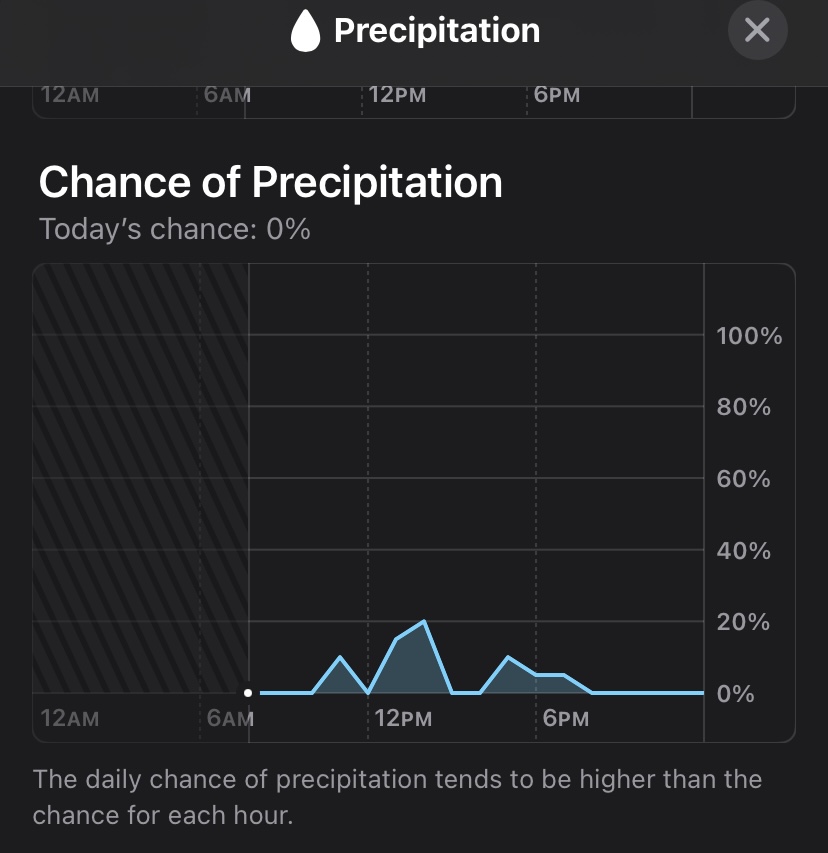828x853 pixels.
Task: Tap the 40% axis label
Action: point(744,551)
